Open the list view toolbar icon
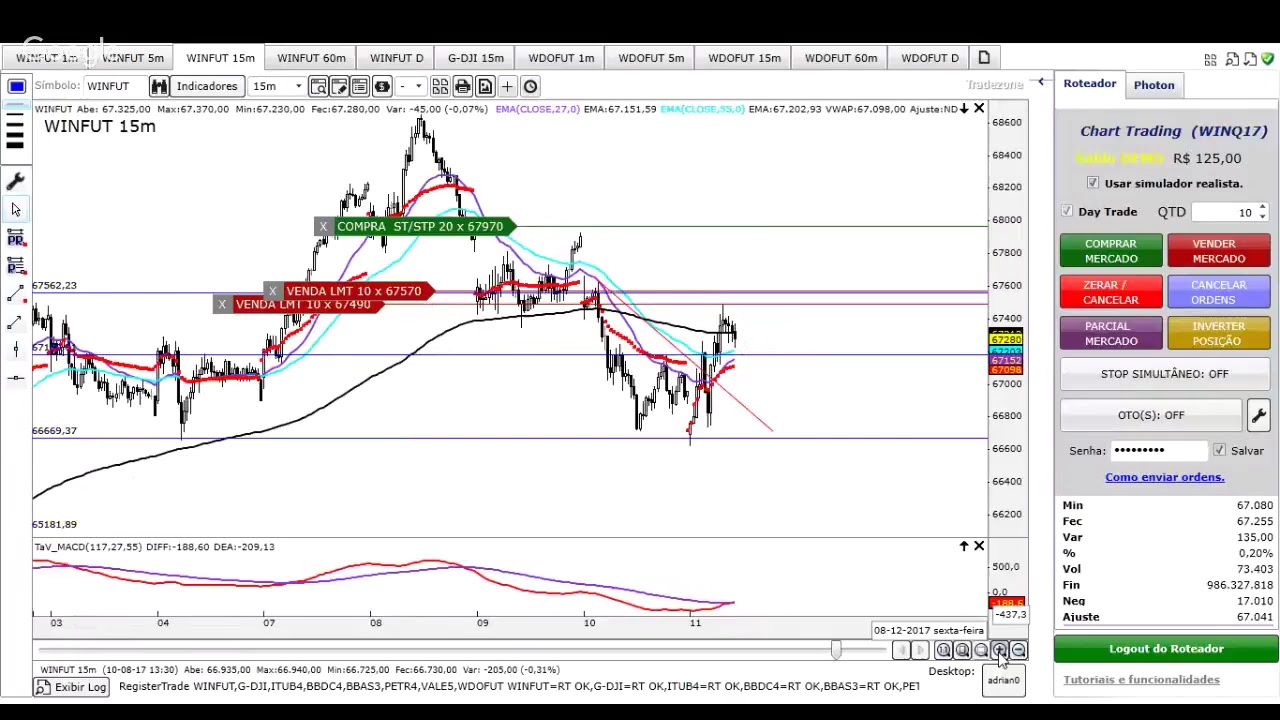 coord(360,86)
